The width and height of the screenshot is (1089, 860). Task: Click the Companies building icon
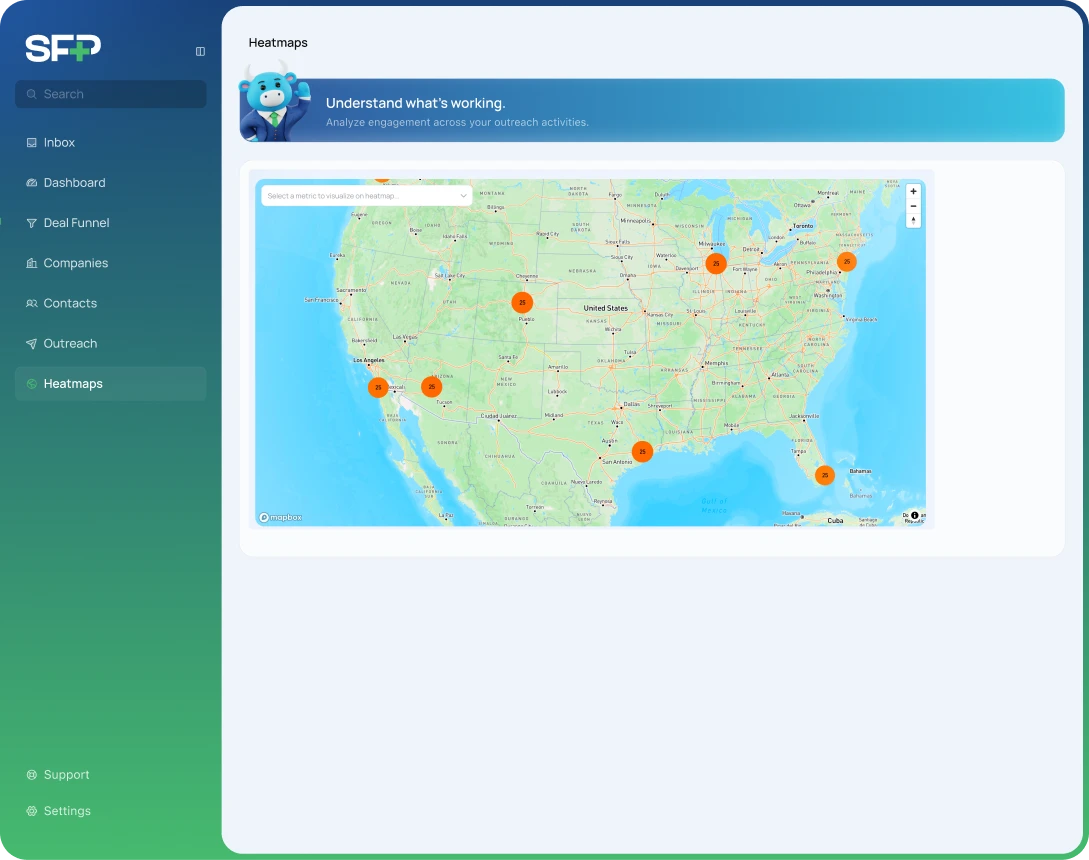point(32,263)
